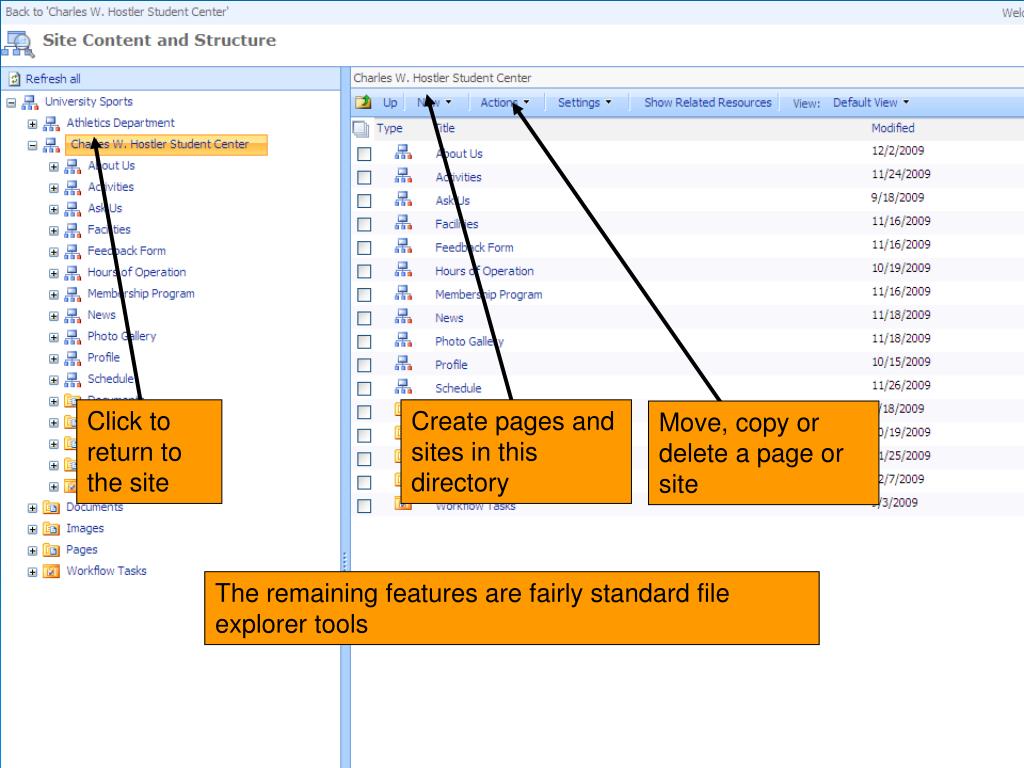Open the Default View dropdown
Viewport: 1024px width, 768px height.
click(x=871, y=103)
